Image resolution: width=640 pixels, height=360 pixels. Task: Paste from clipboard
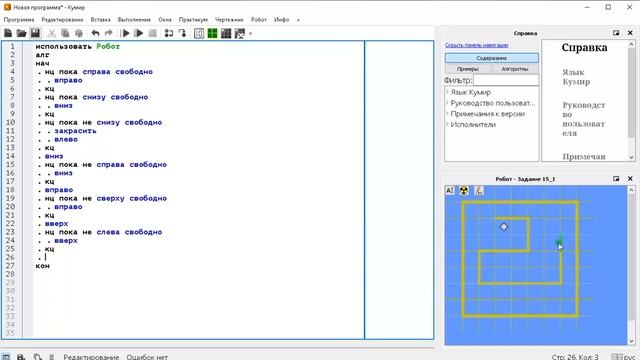coord(79,33)
